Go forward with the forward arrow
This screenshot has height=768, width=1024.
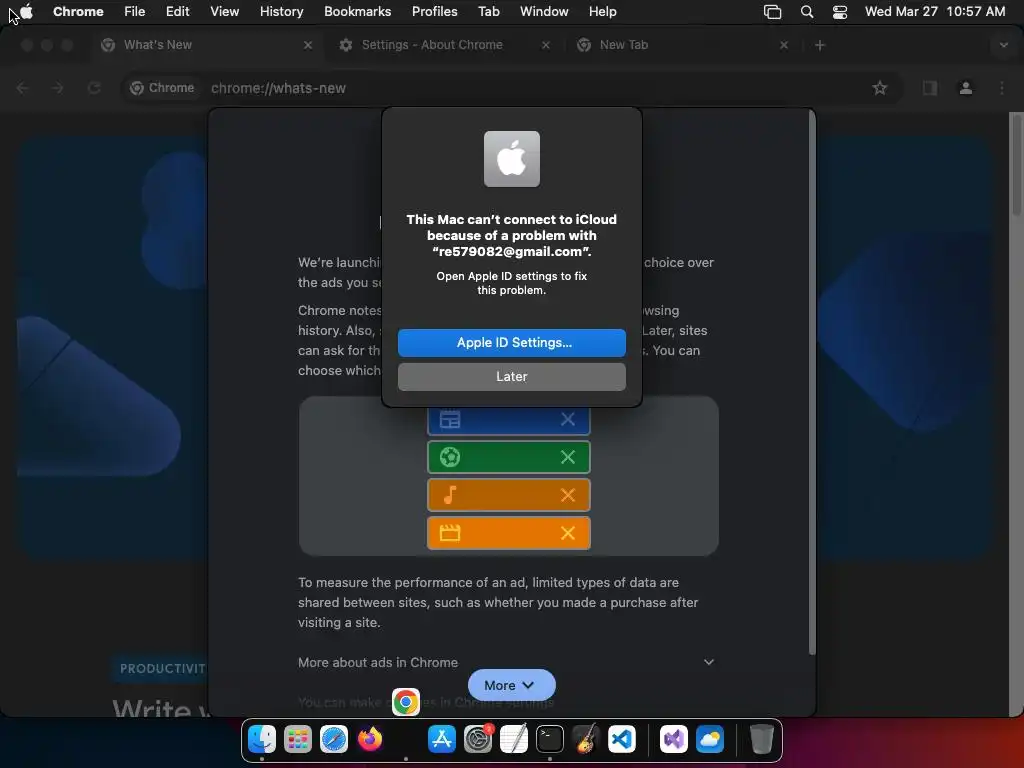(57, 88)
